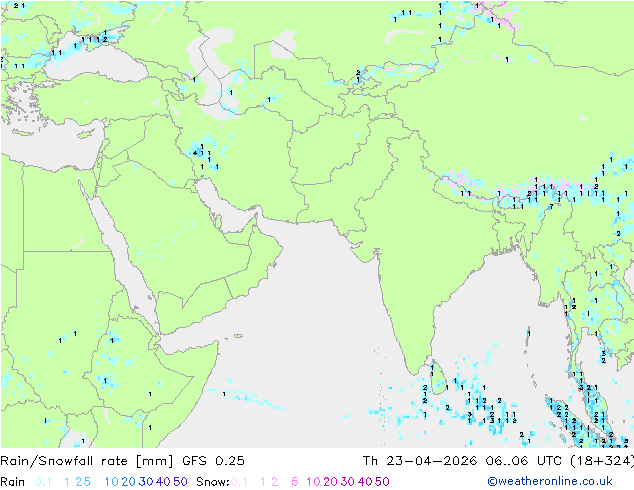
Task: Select the snow legend 0.1 value
Action: click(239, 482)
